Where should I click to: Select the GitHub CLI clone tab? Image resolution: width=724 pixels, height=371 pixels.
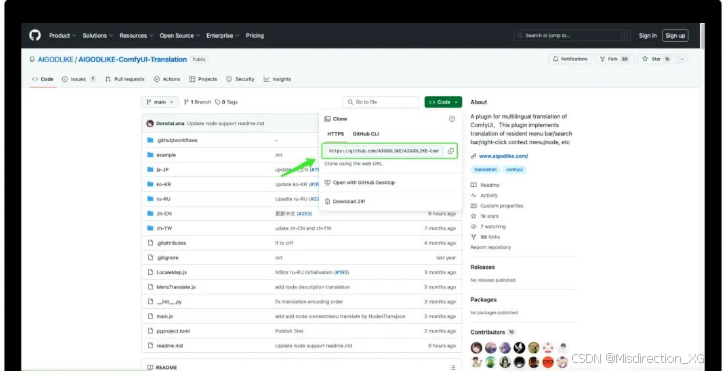tap(366, 134)
